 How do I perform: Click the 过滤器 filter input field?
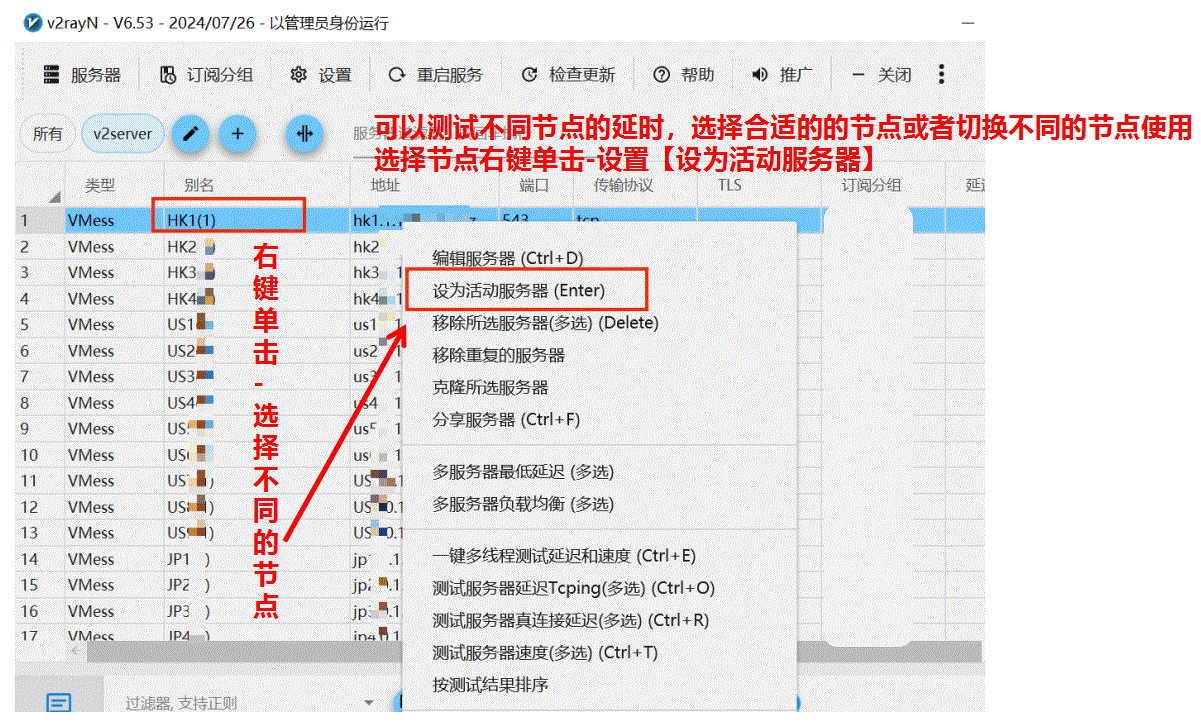pos(230,703)
